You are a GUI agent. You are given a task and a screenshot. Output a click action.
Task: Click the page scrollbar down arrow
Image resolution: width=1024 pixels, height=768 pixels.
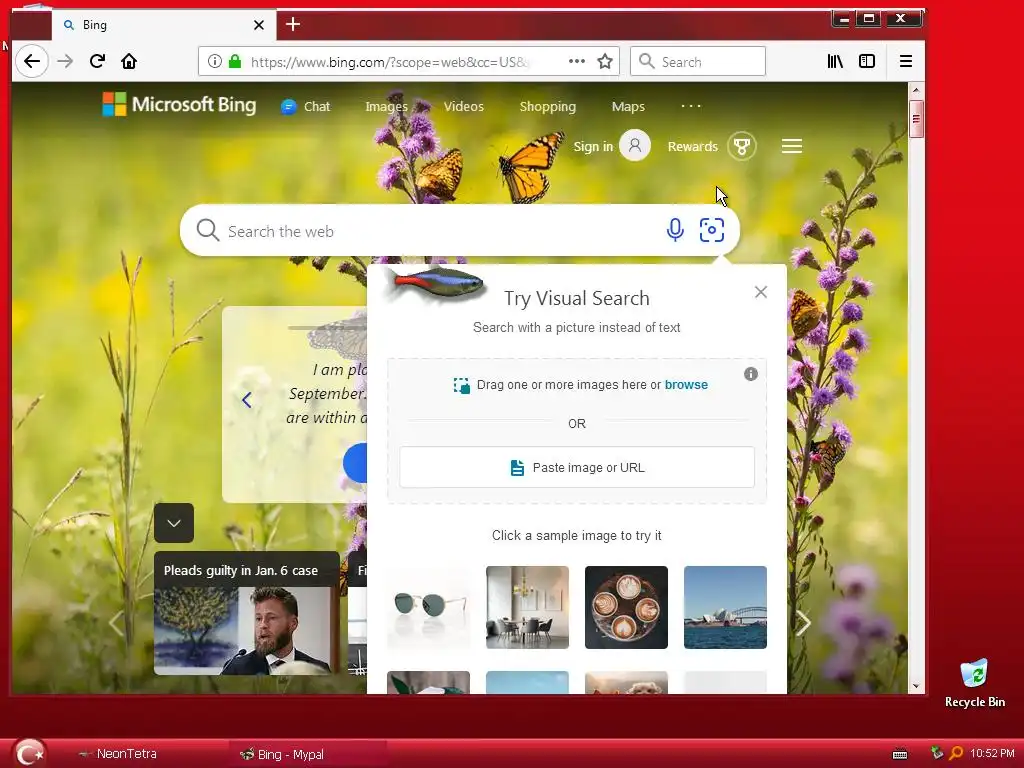pyautogui.click(x=916, y=686)
